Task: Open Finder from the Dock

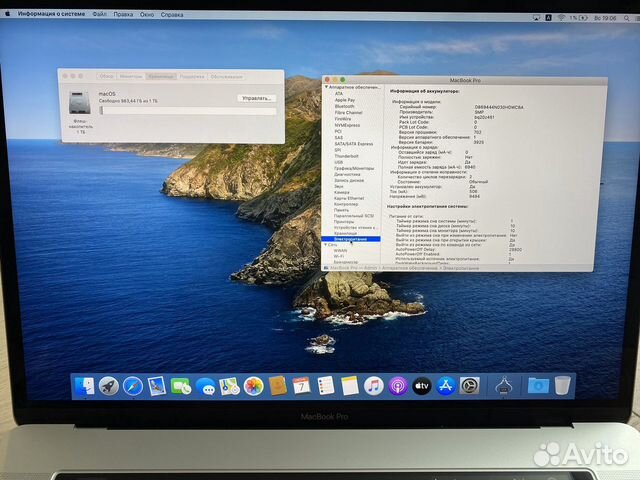Action: click(x=84, y=386)
